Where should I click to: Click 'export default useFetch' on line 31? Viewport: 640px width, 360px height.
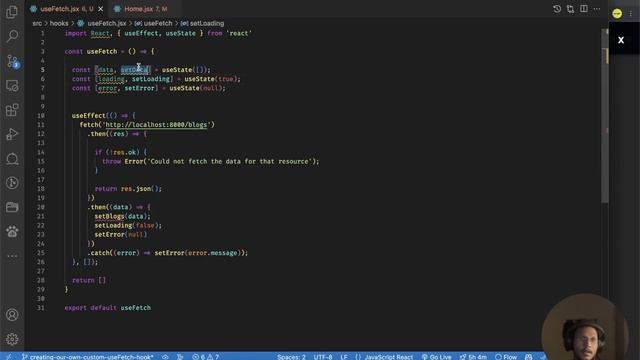click(x=108, y=308)
